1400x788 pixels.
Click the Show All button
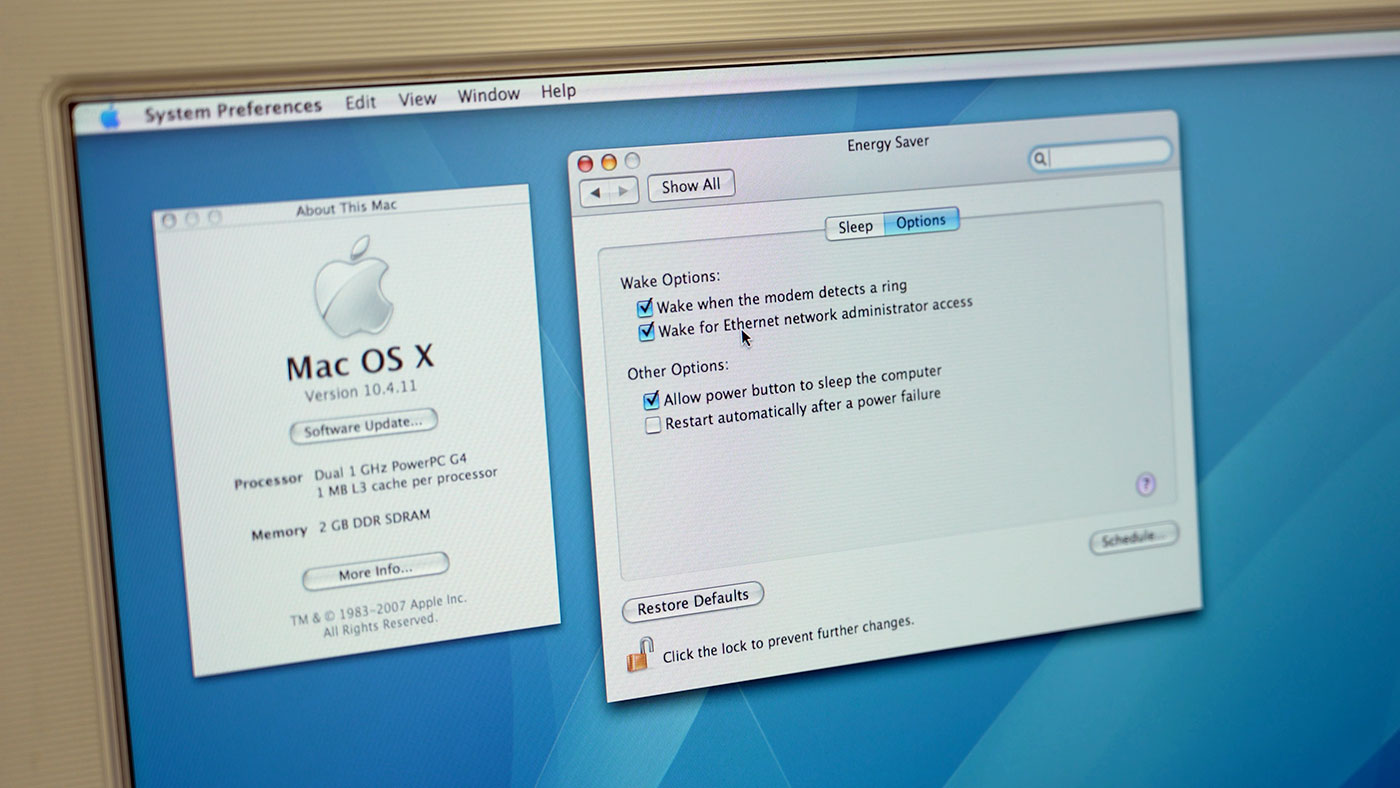(x=691, y=185)
